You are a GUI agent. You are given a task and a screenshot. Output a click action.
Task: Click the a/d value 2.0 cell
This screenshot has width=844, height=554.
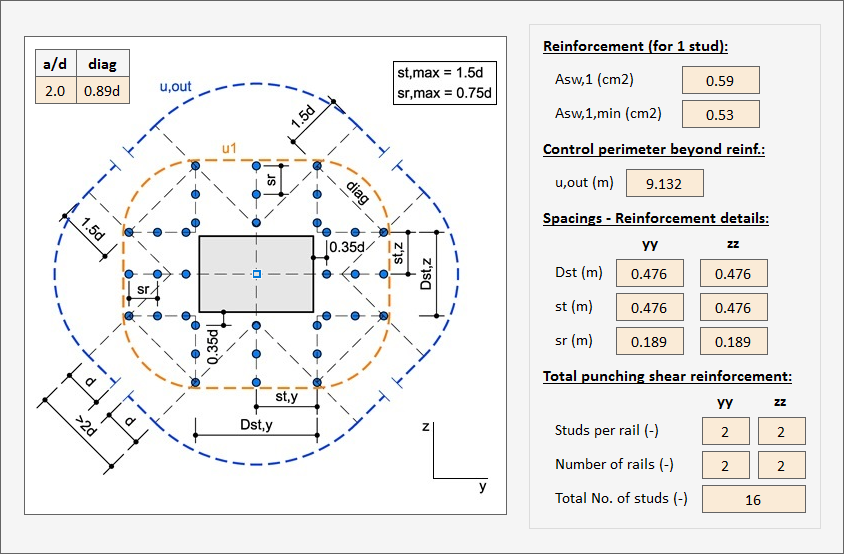(x=55, y=90)
